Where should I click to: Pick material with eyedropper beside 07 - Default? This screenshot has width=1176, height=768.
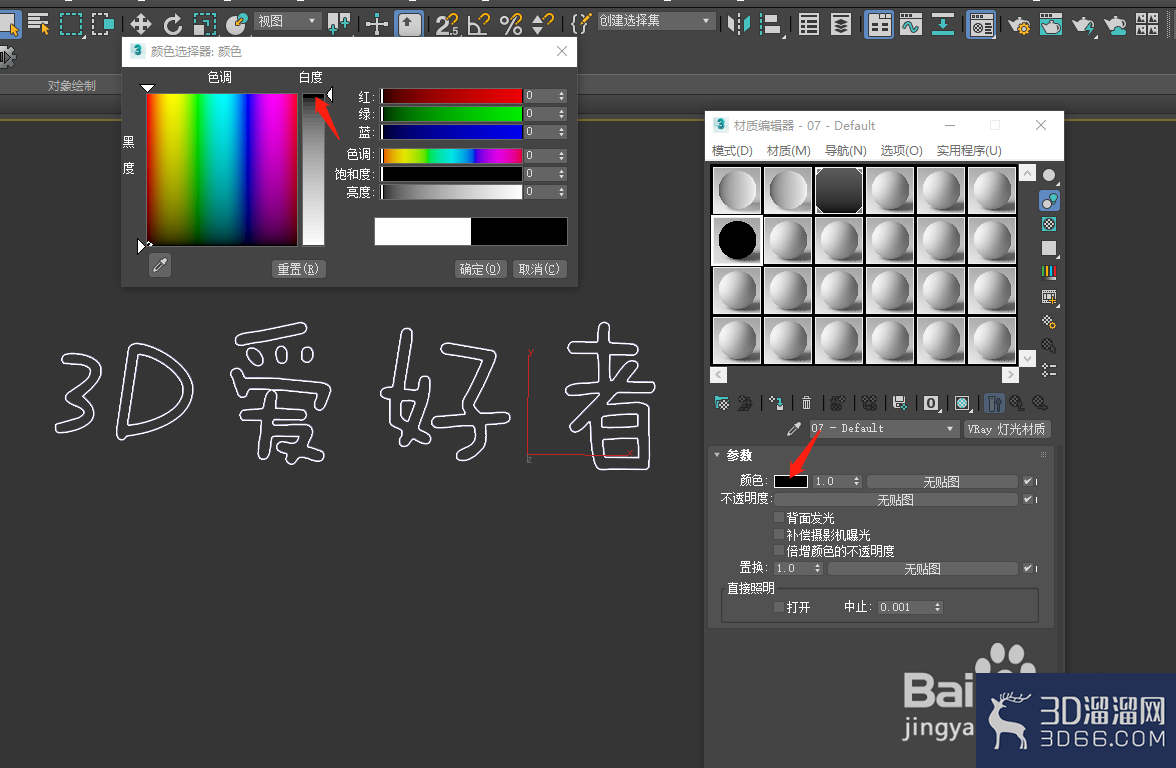[794, 429]
